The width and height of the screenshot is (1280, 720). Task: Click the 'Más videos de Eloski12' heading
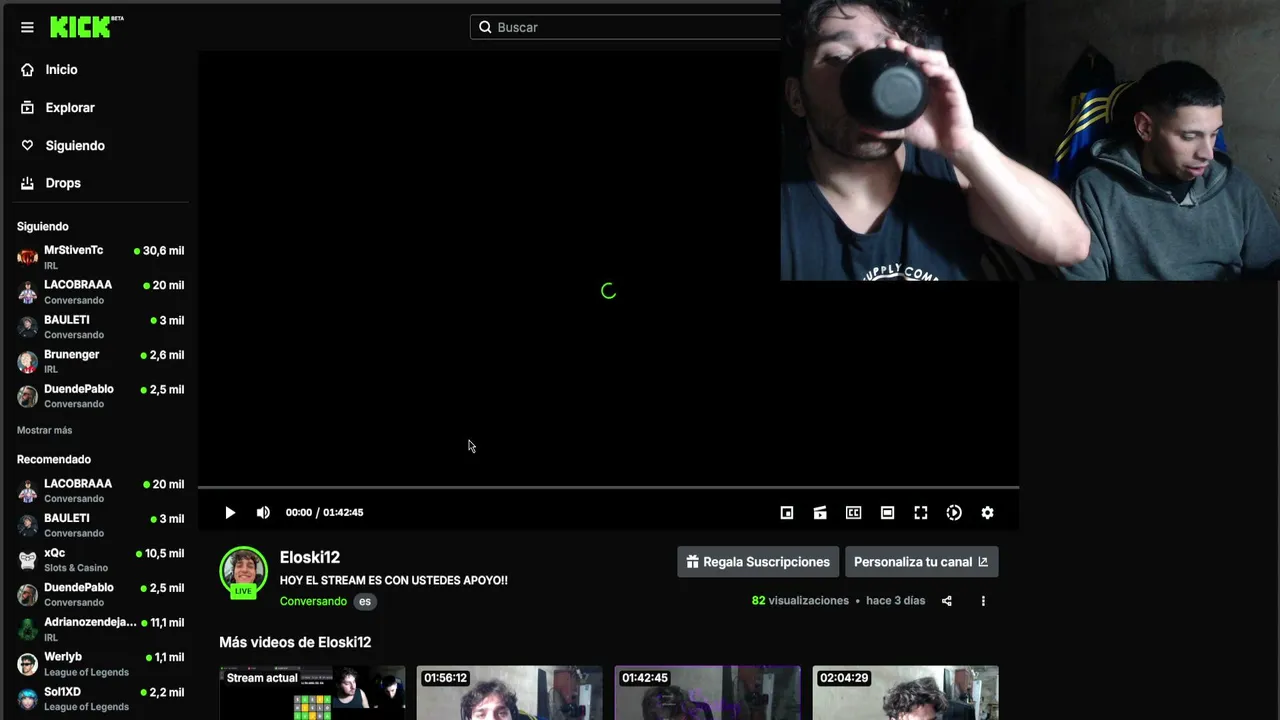295,642
